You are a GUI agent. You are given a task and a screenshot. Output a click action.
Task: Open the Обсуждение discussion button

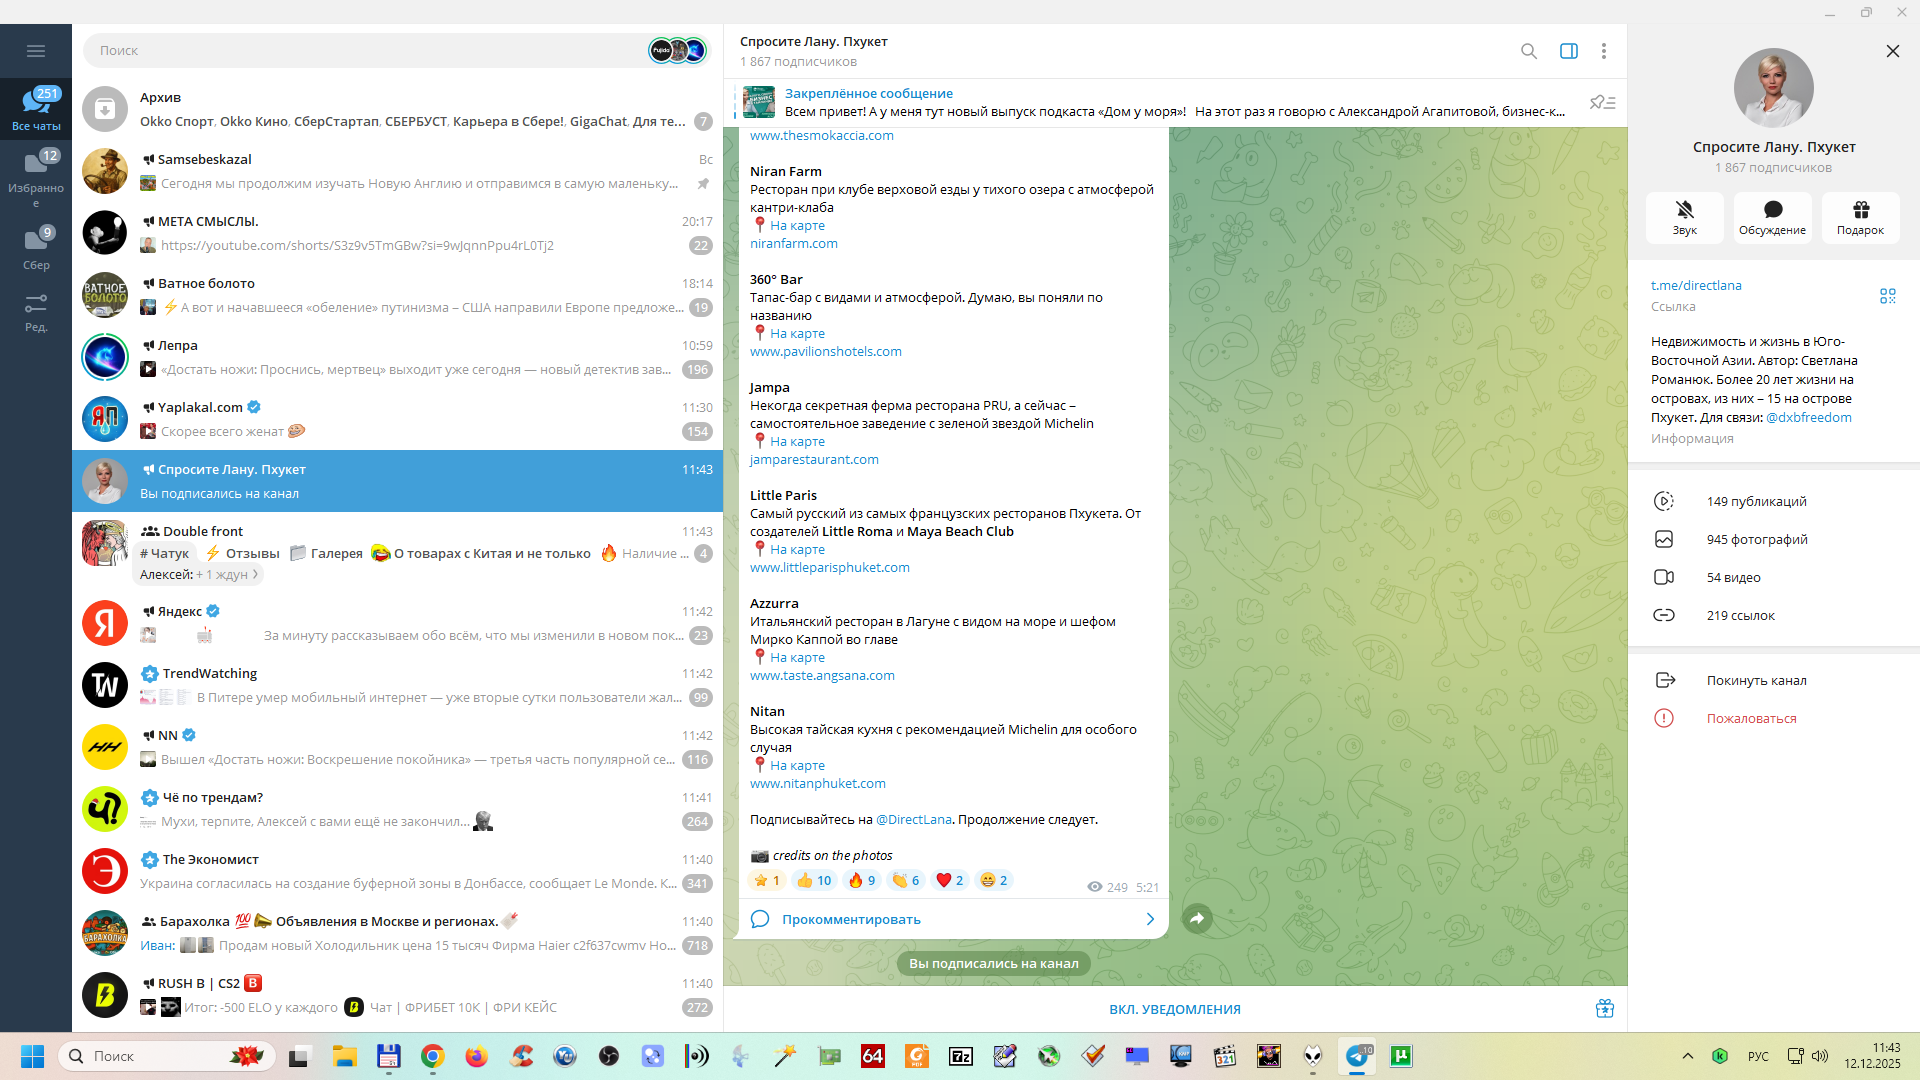coord(1772,217)
